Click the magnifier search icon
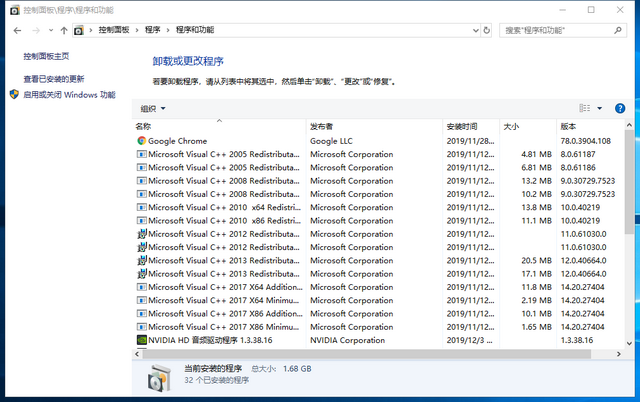This screenshot has height=402, width=640. [618, 30]
